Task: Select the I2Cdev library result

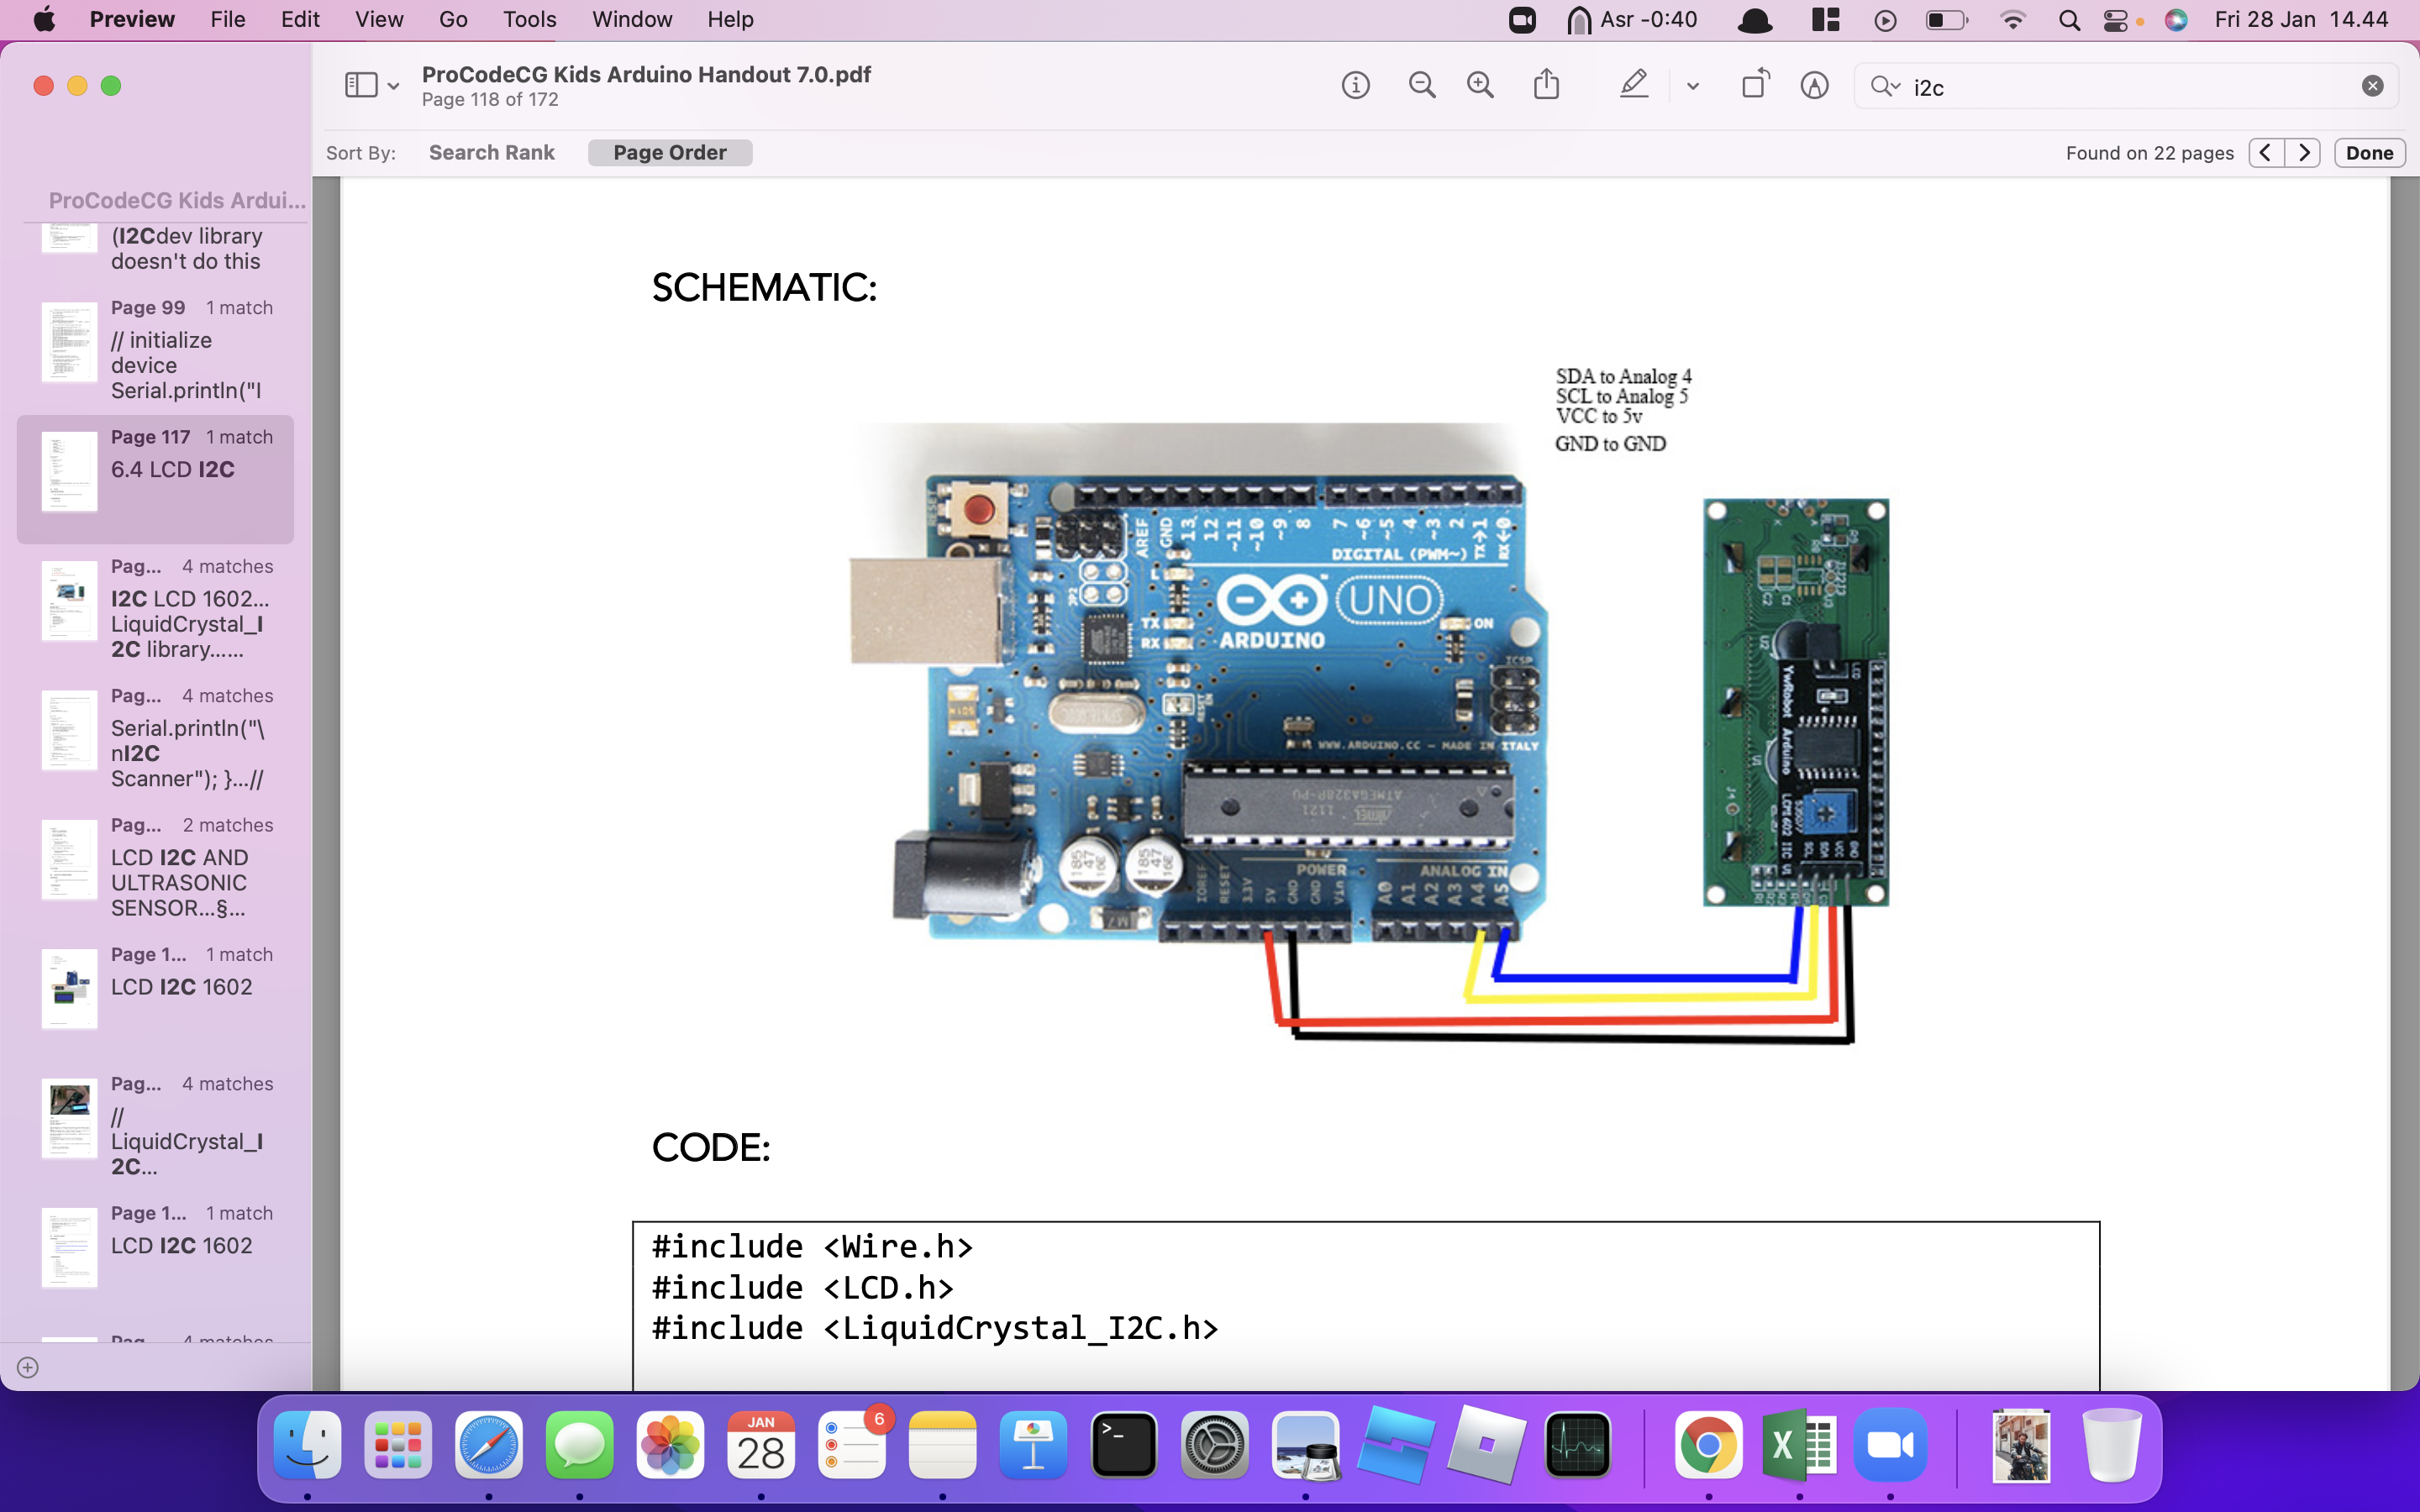Action: point(156,248)
